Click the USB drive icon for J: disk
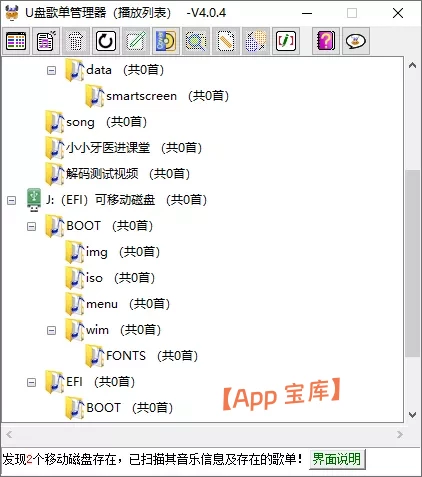Screen dimensions: 422x477 [34, 200]
